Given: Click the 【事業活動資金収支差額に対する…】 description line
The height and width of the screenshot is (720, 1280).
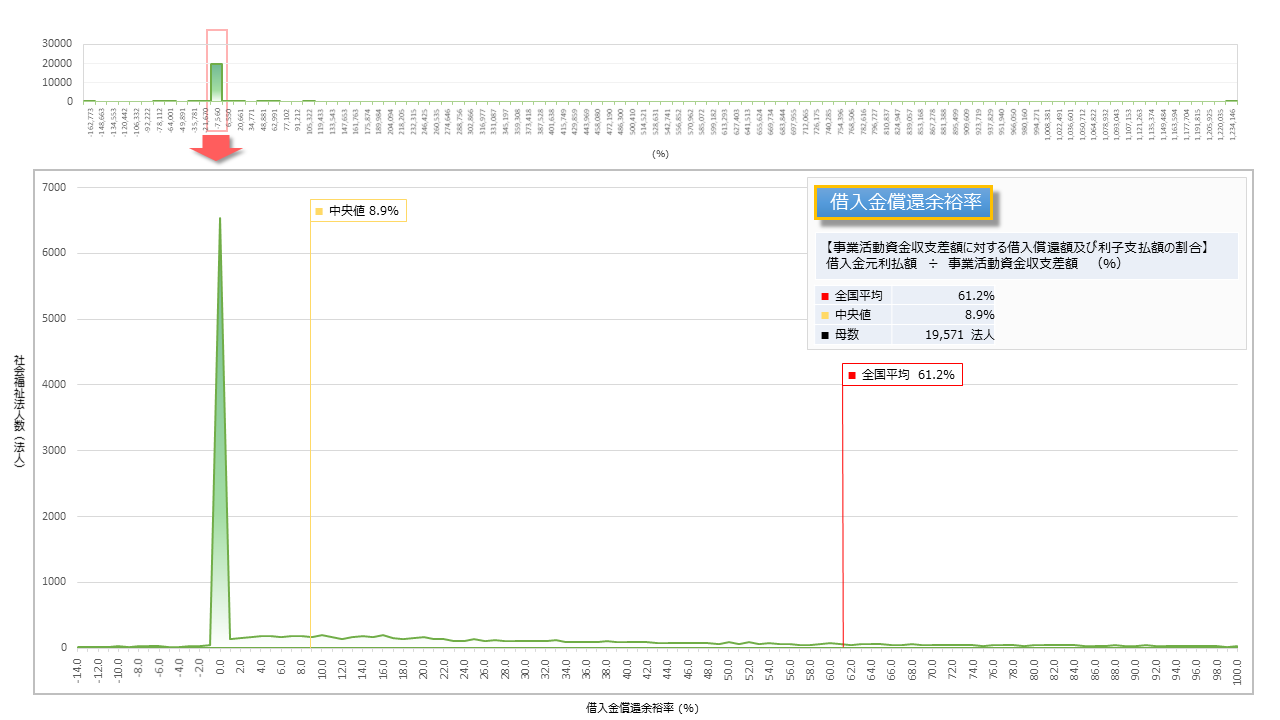Looking at the screenshot, I should 1018,246.
